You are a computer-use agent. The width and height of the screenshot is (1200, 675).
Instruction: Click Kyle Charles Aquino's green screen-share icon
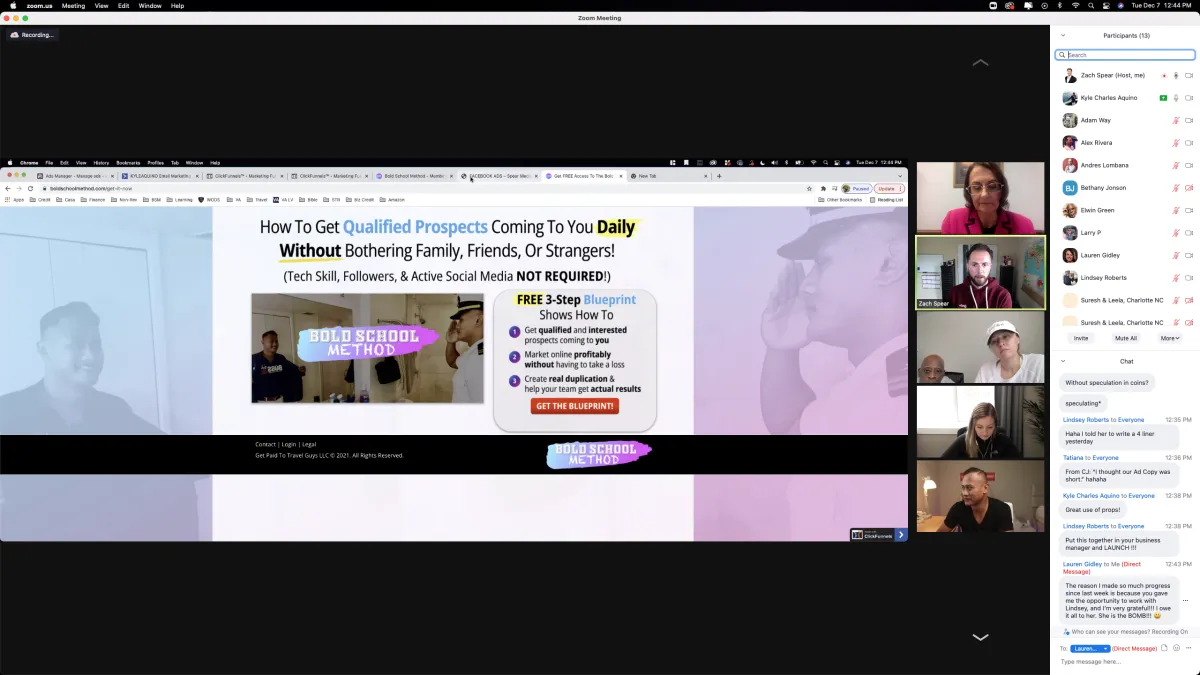(1163, 98)
